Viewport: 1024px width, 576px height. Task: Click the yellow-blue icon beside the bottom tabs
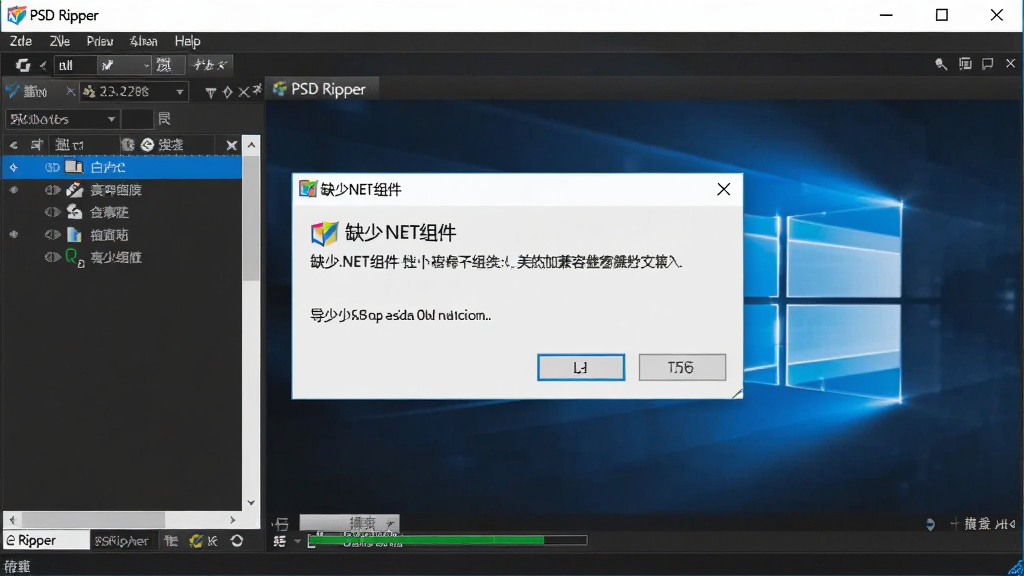click(x=195, y=541)
